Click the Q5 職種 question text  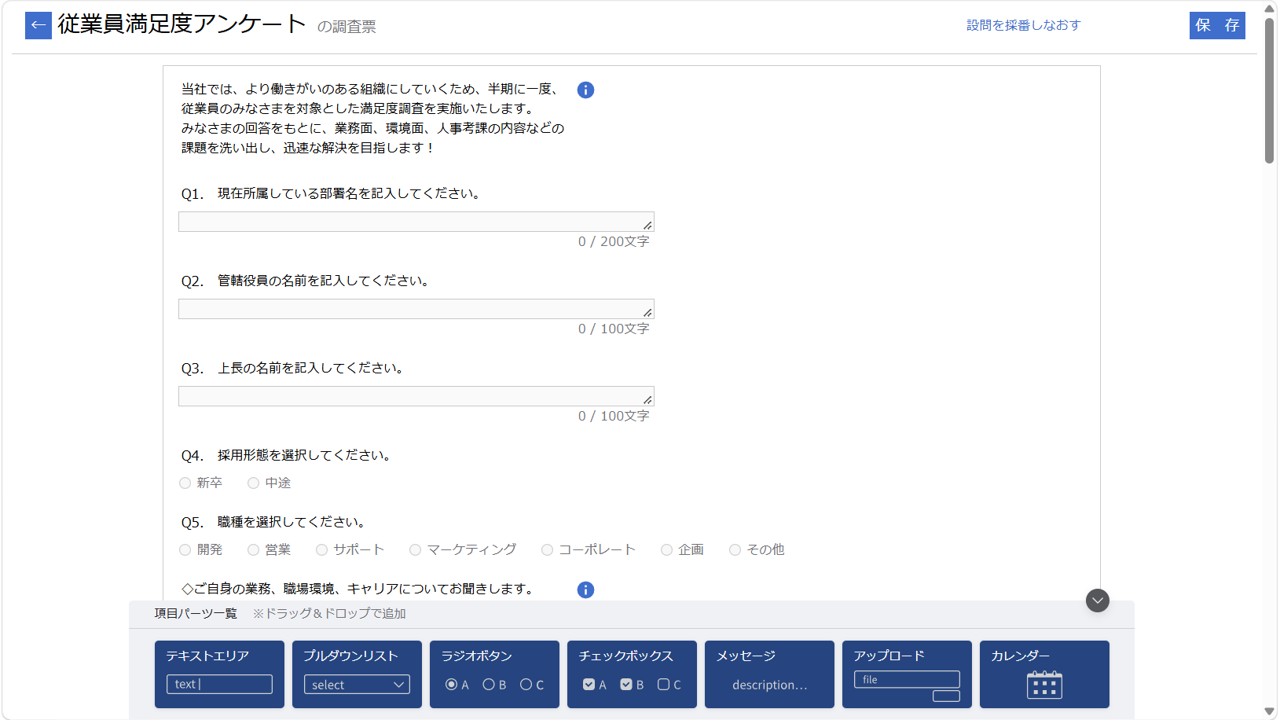[291, 523]
